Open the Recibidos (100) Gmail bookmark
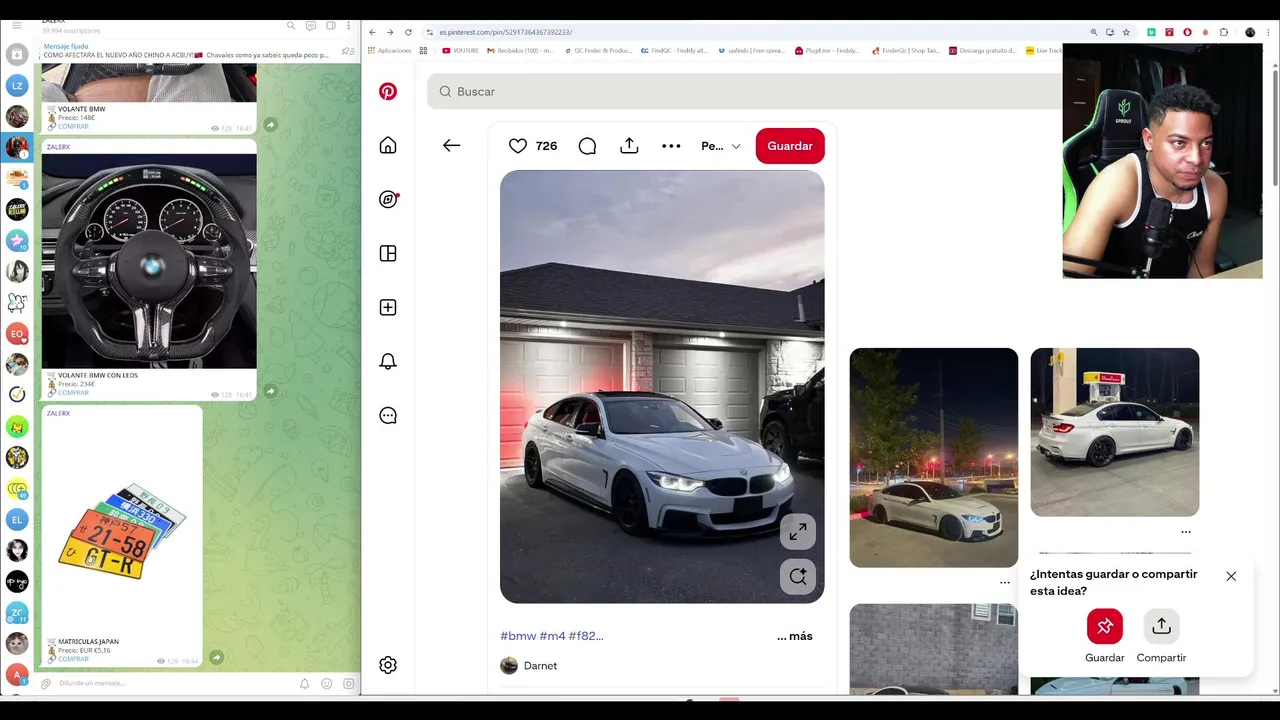Screen dimensions: 1280x720 [521, 50]
